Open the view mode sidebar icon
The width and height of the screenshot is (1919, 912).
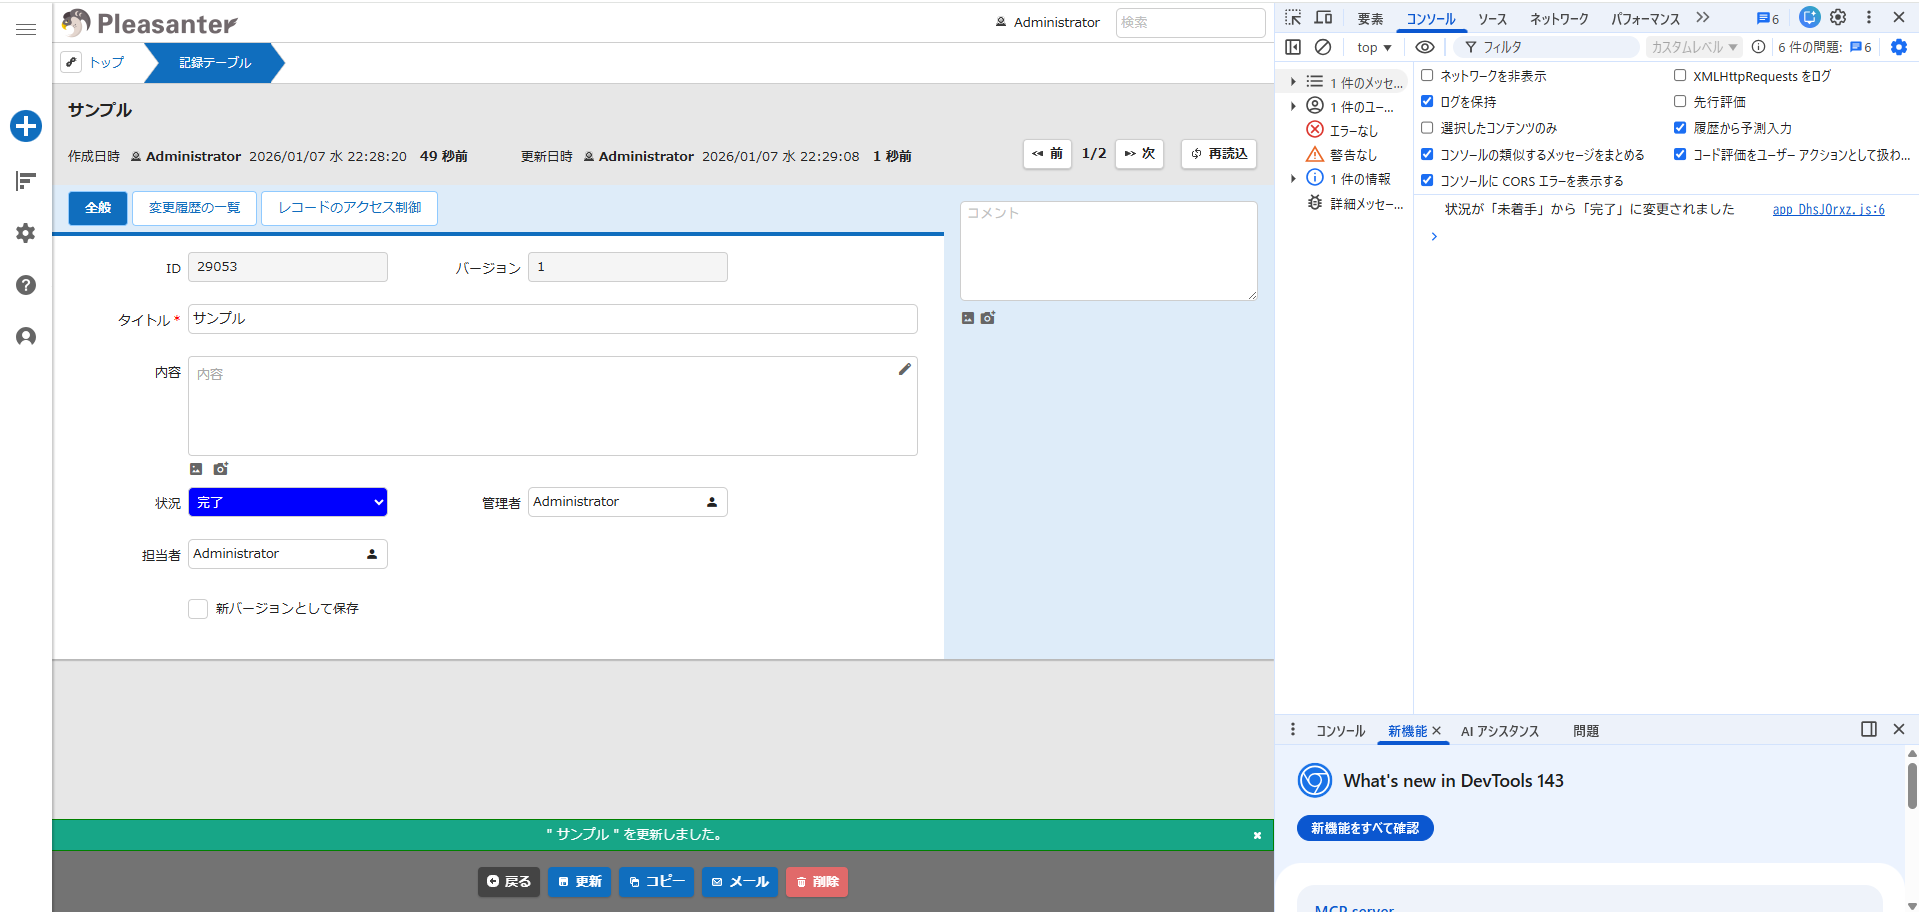(26, 181)
